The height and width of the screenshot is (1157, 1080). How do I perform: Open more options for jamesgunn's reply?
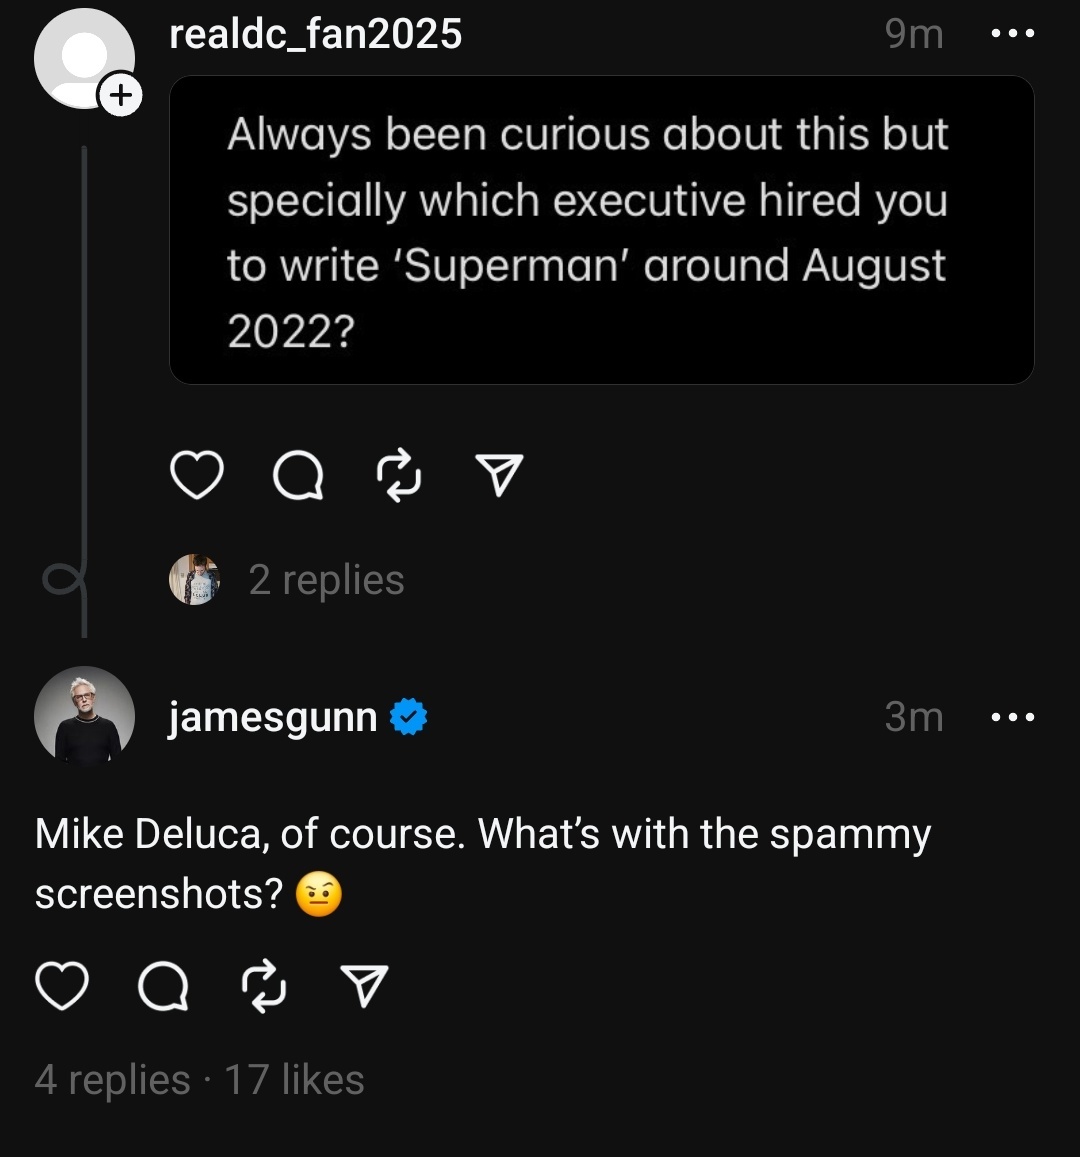tap(1011, 717)
